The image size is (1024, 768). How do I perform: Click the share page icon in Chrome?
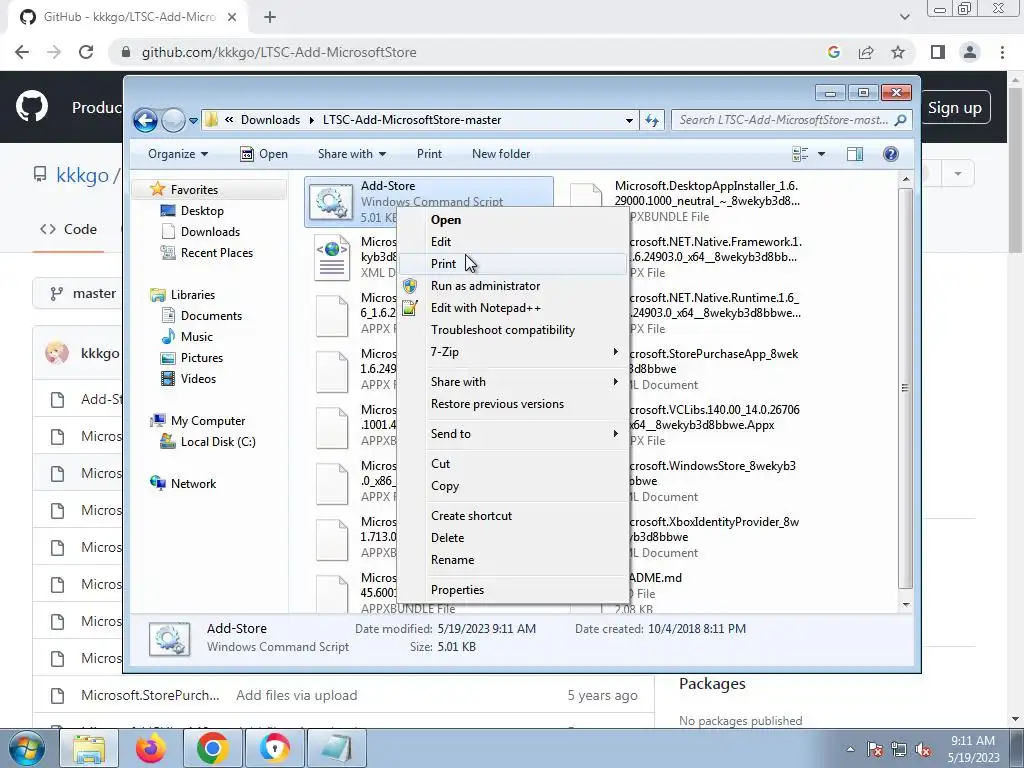click(866, 52)
